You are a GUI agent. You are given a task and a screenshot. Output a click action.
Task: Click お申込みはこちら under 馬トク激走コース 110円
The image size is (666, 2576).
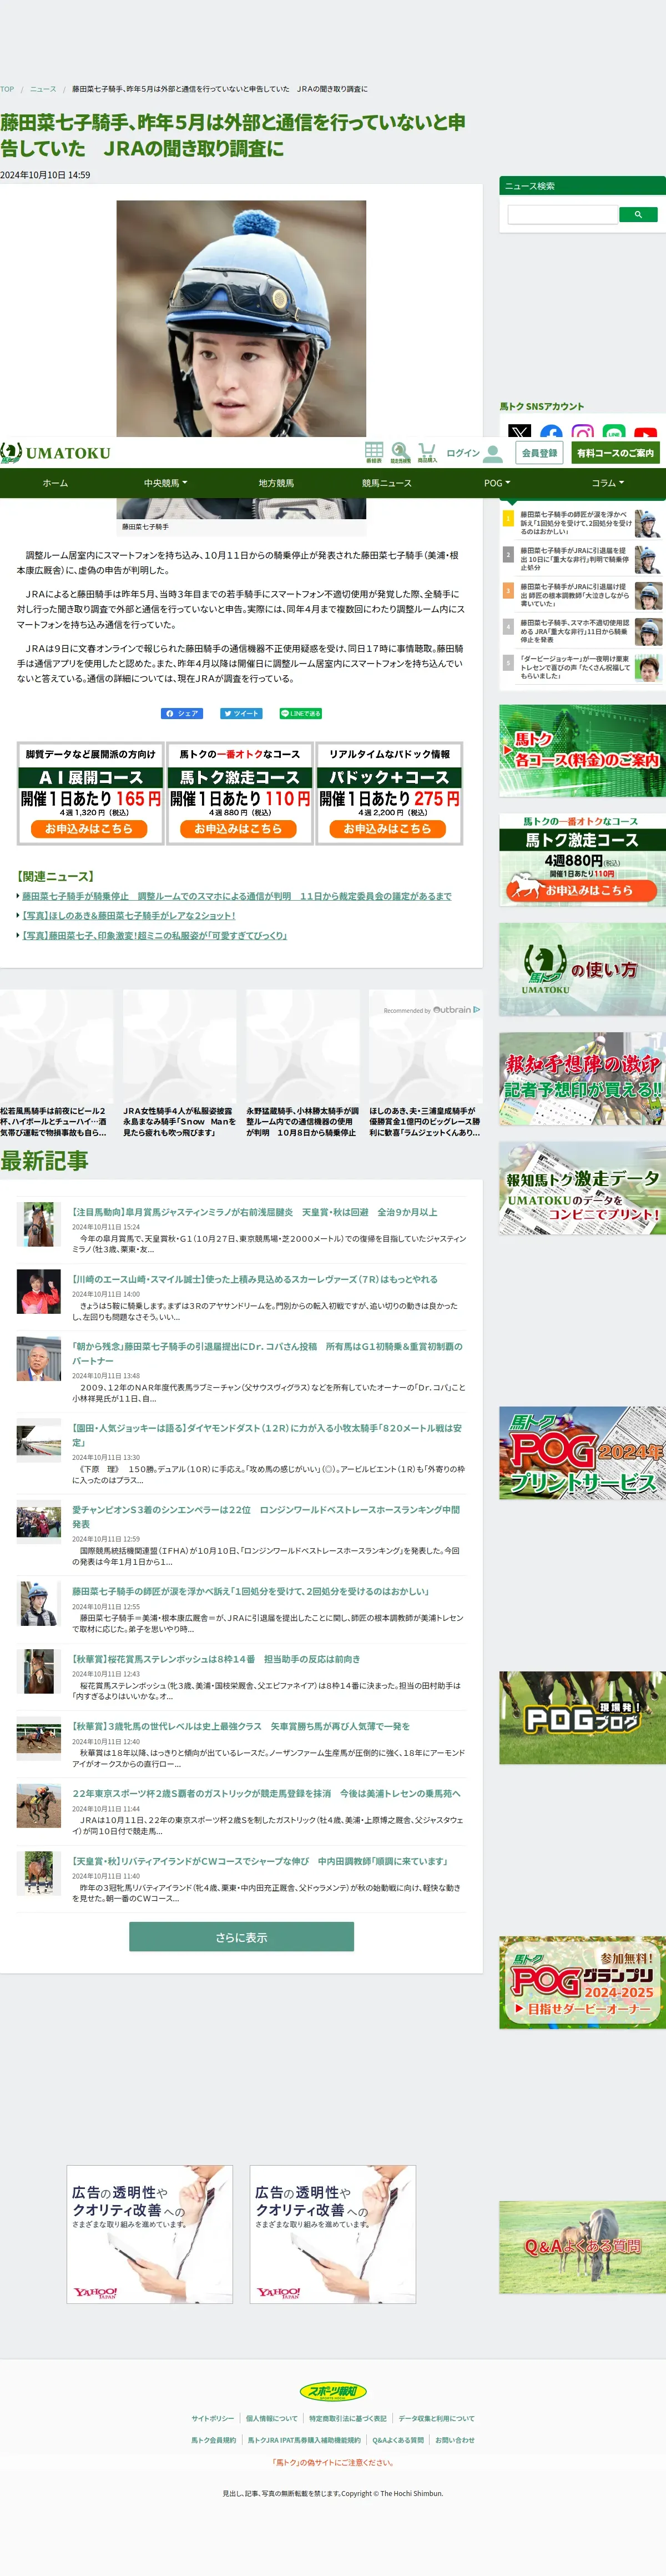tap(238, 829)
